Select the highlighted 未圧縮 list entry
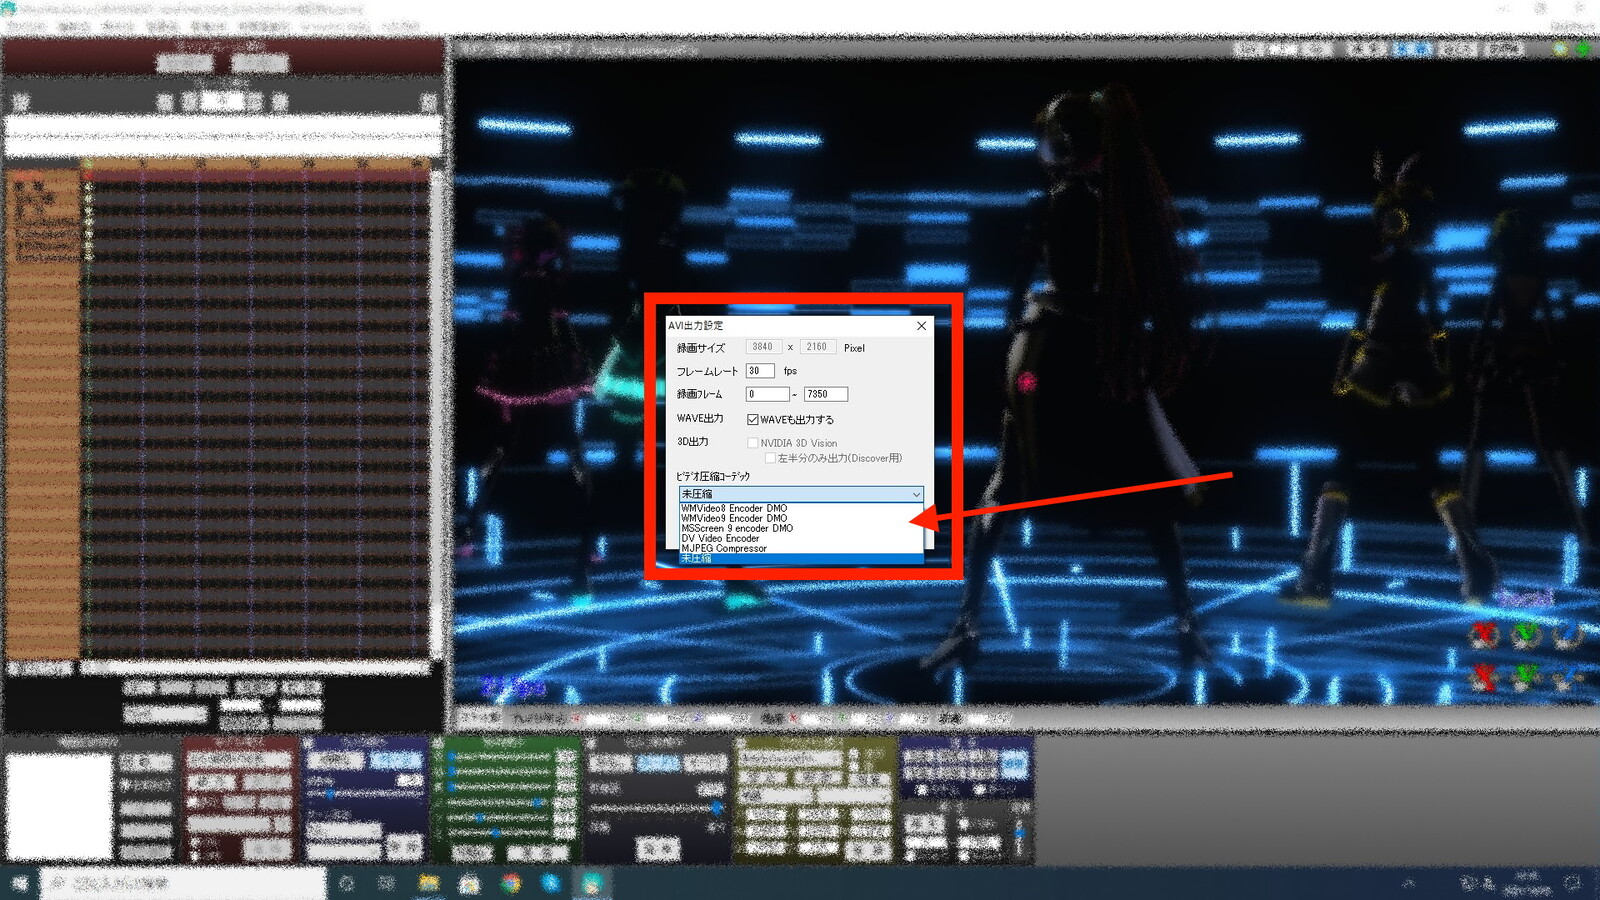Image resolution: width=1600 pixels, height=900 pixels. coord(800,559)
